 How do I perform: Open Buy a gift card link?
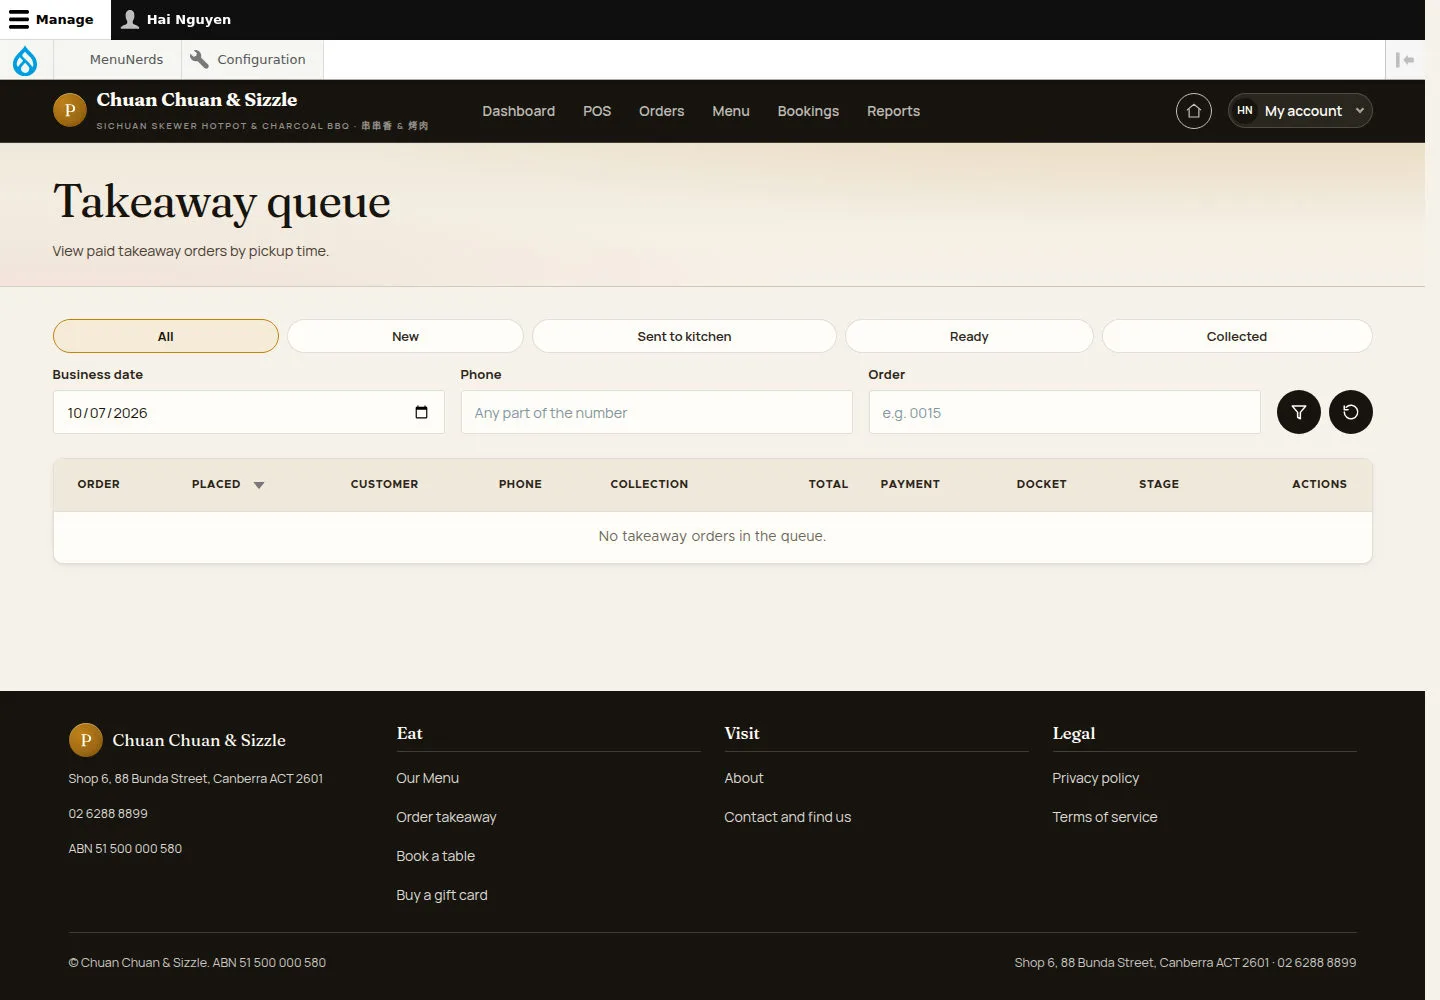coord(442,895)
